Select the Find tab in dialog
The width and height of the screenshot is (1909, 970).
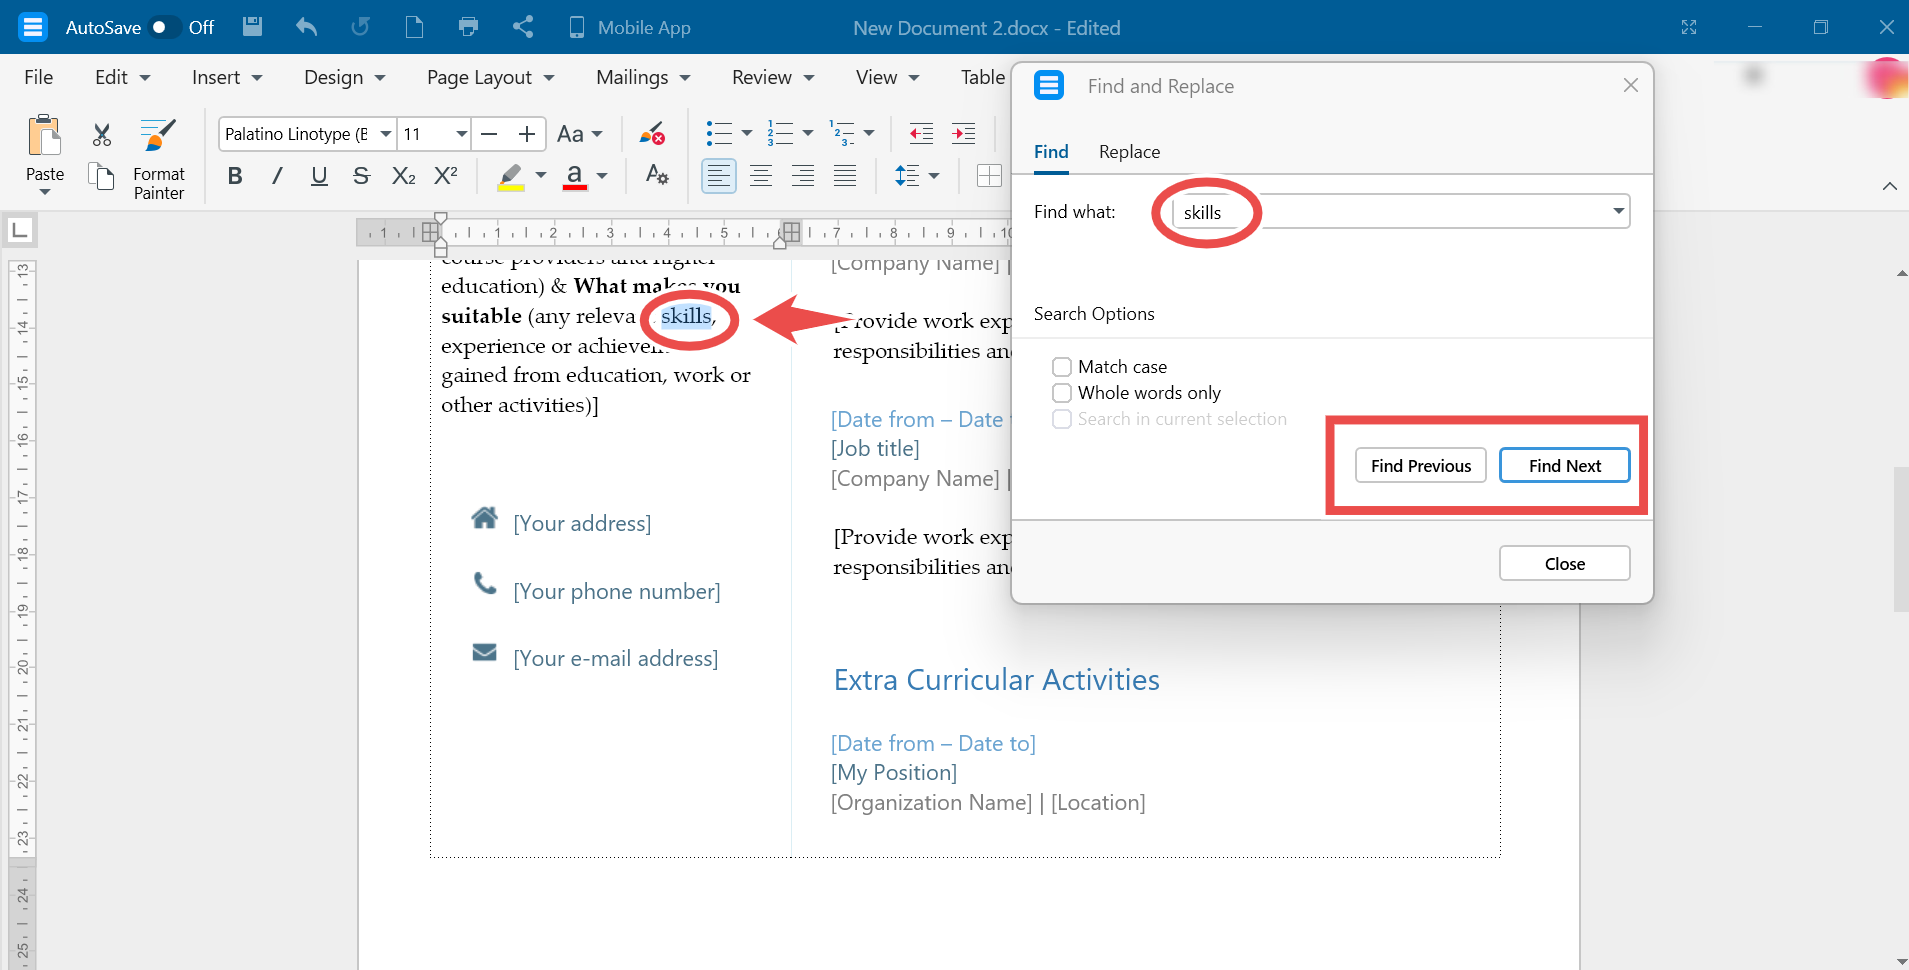click(1051, 152)
